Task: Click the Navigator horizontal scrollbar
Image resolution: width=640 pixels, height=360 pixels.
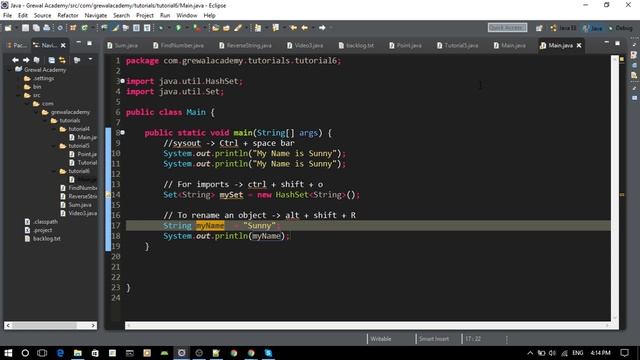Action: (51, 325)
